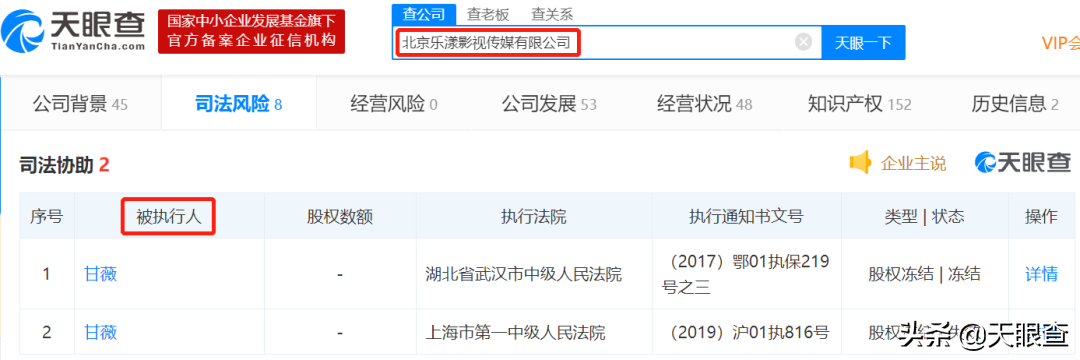1080x360 pixels.
Task: Click the 操作 column header
Action: (x=1041, y=217)
